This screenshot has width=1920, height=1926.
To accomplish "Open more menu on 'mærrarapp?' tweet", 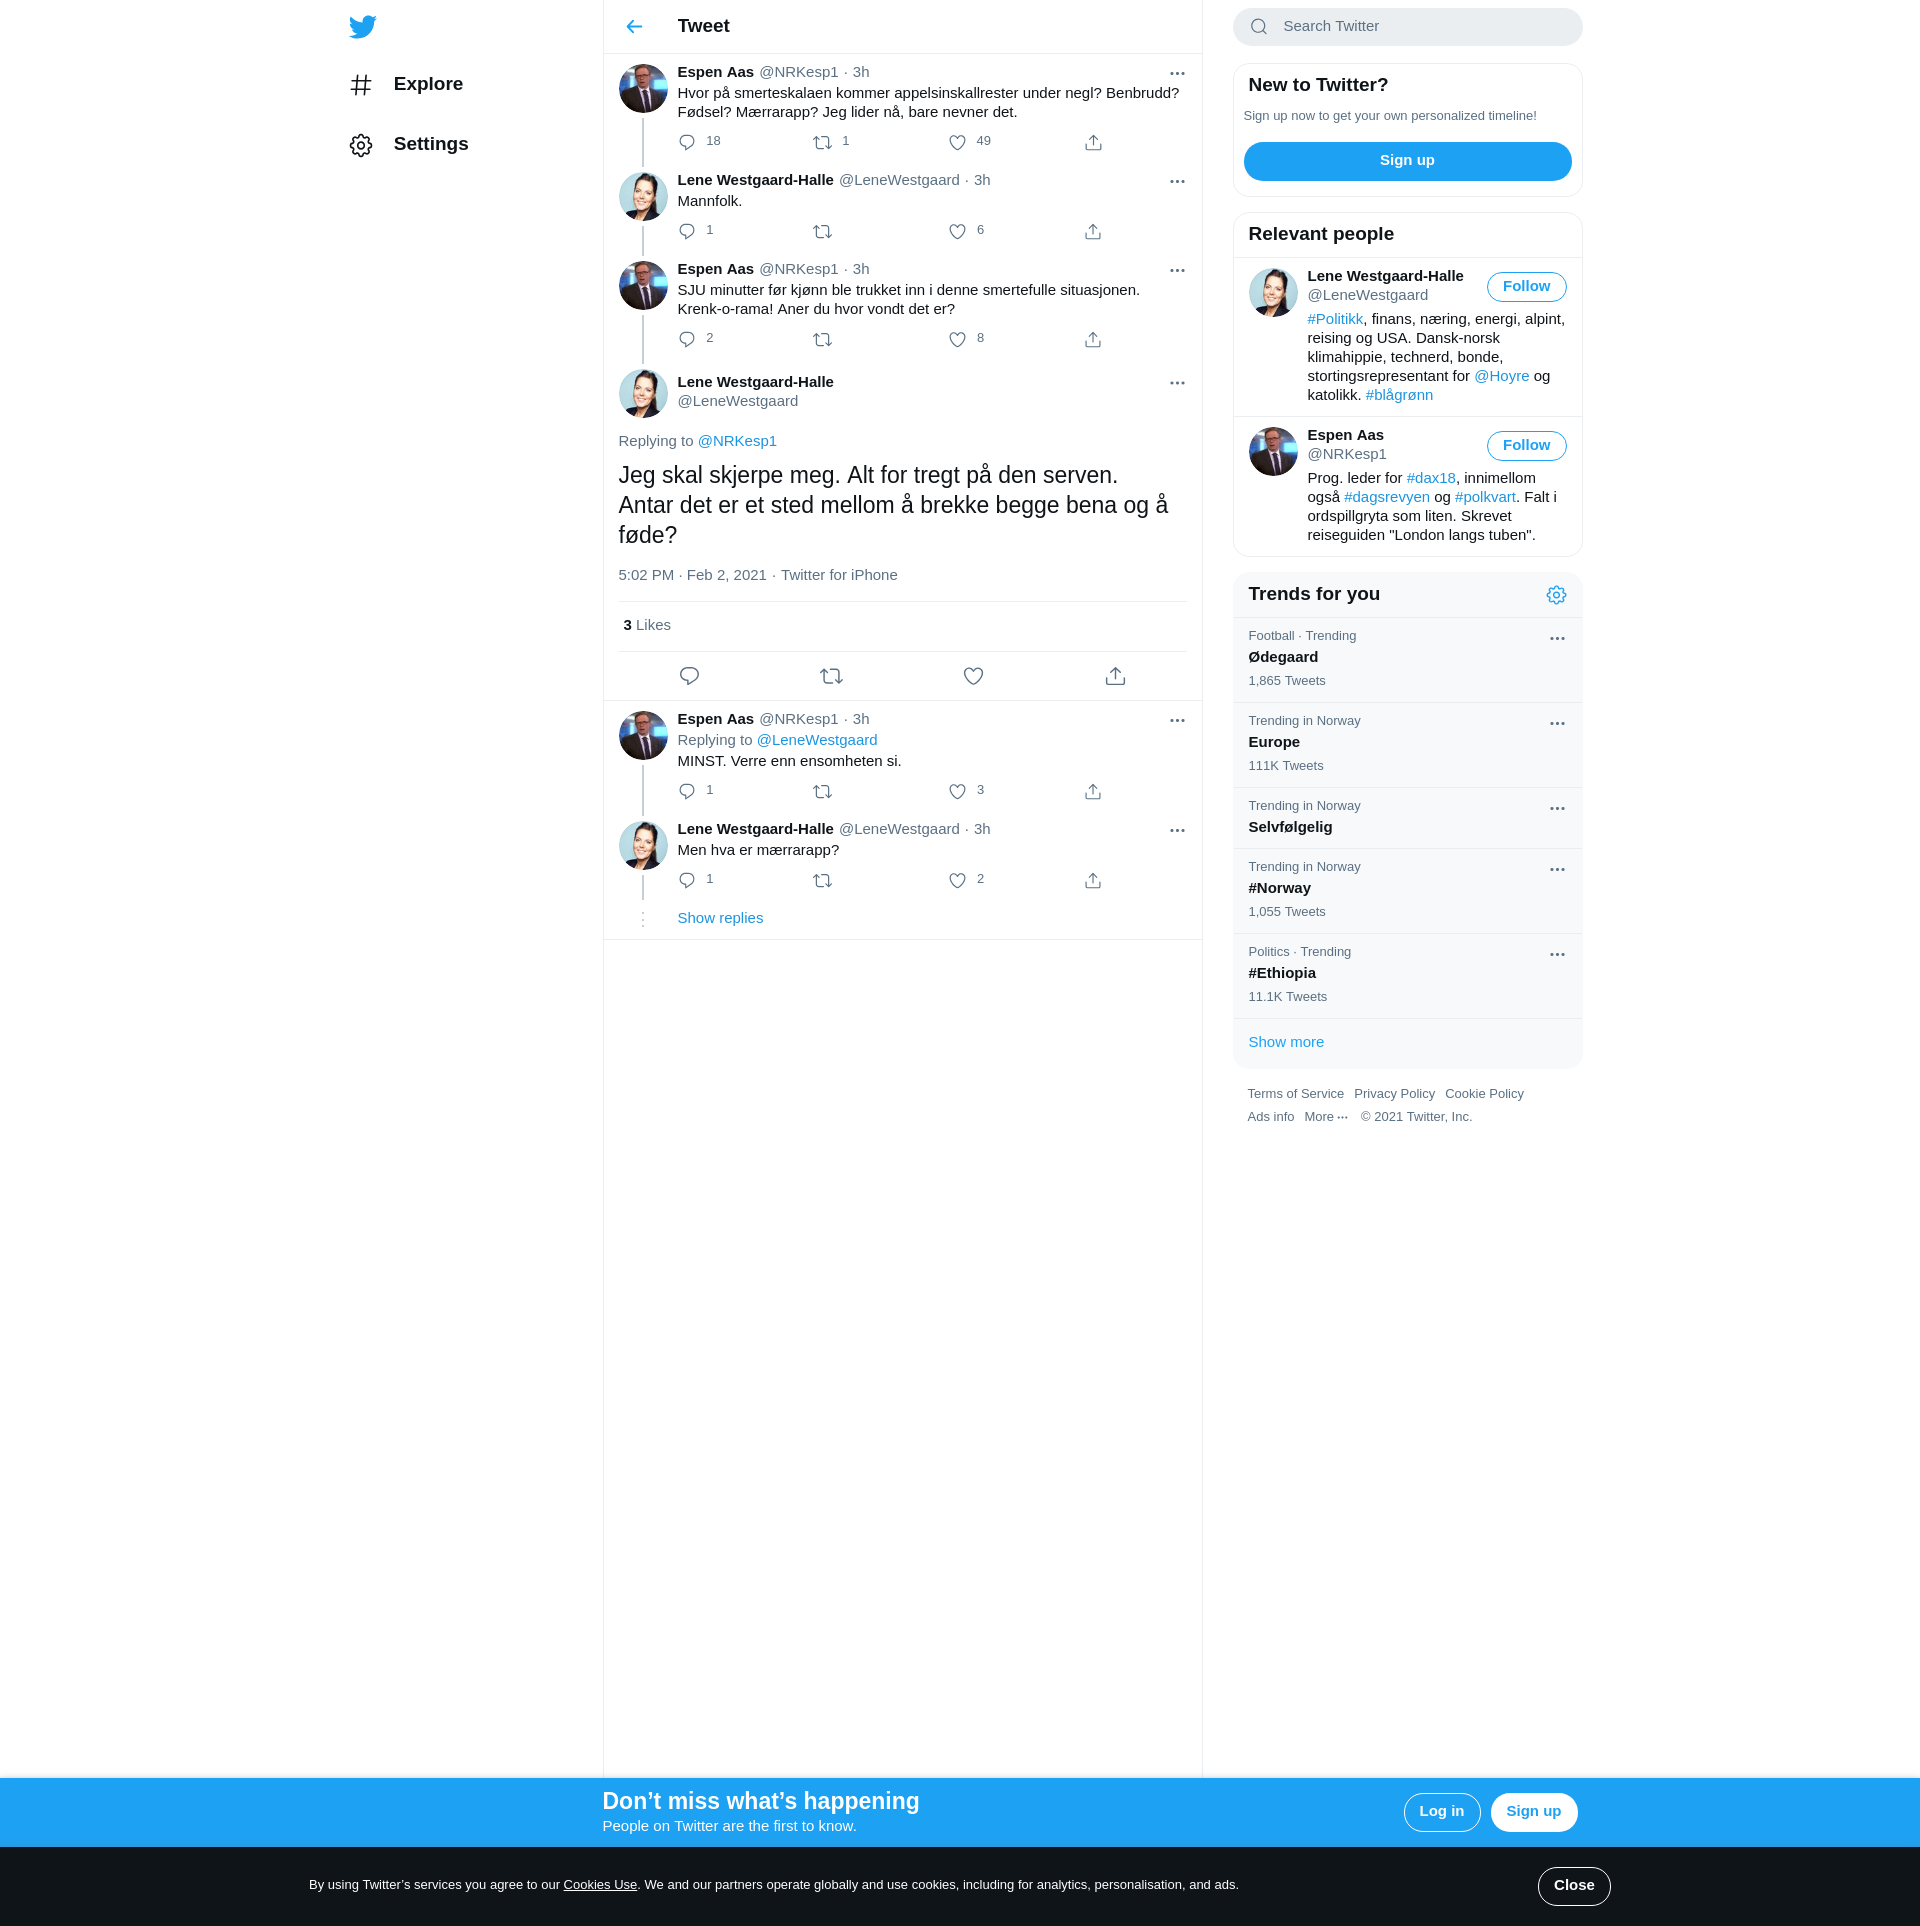I will [1177, 830].
